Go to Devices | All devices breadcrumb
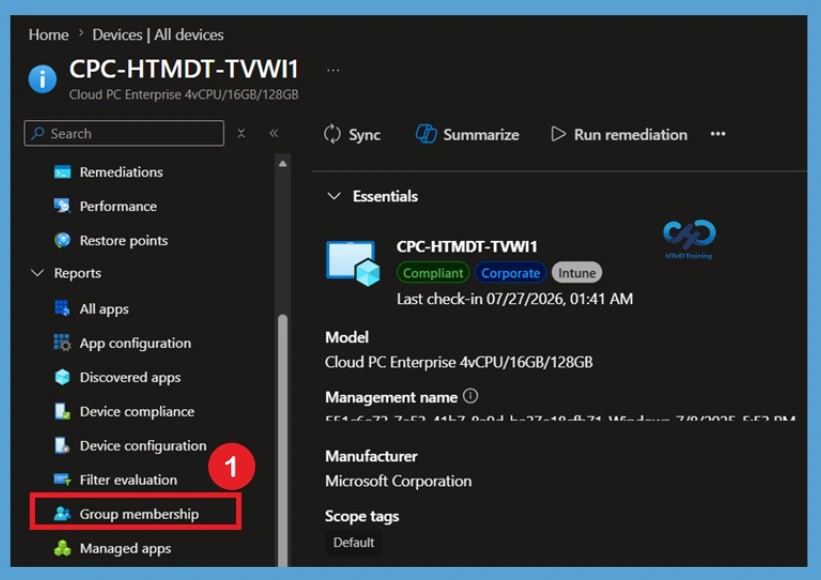 coord(158,35)
